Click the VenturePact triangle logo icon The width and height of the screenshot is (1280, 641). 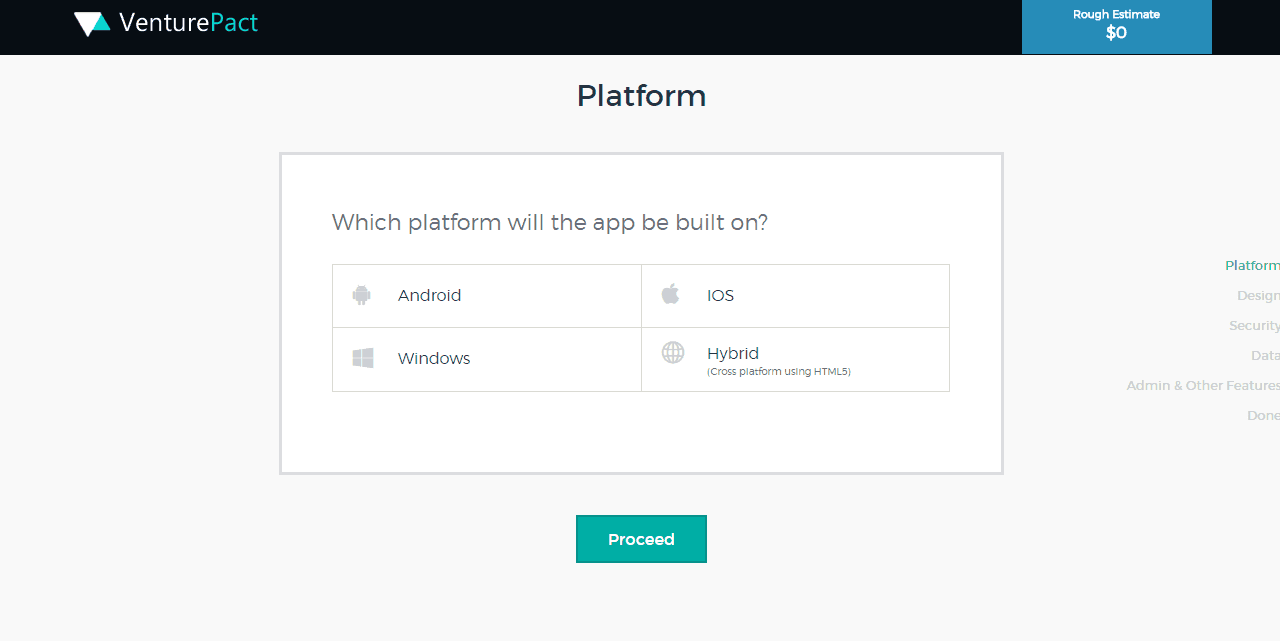92,24
